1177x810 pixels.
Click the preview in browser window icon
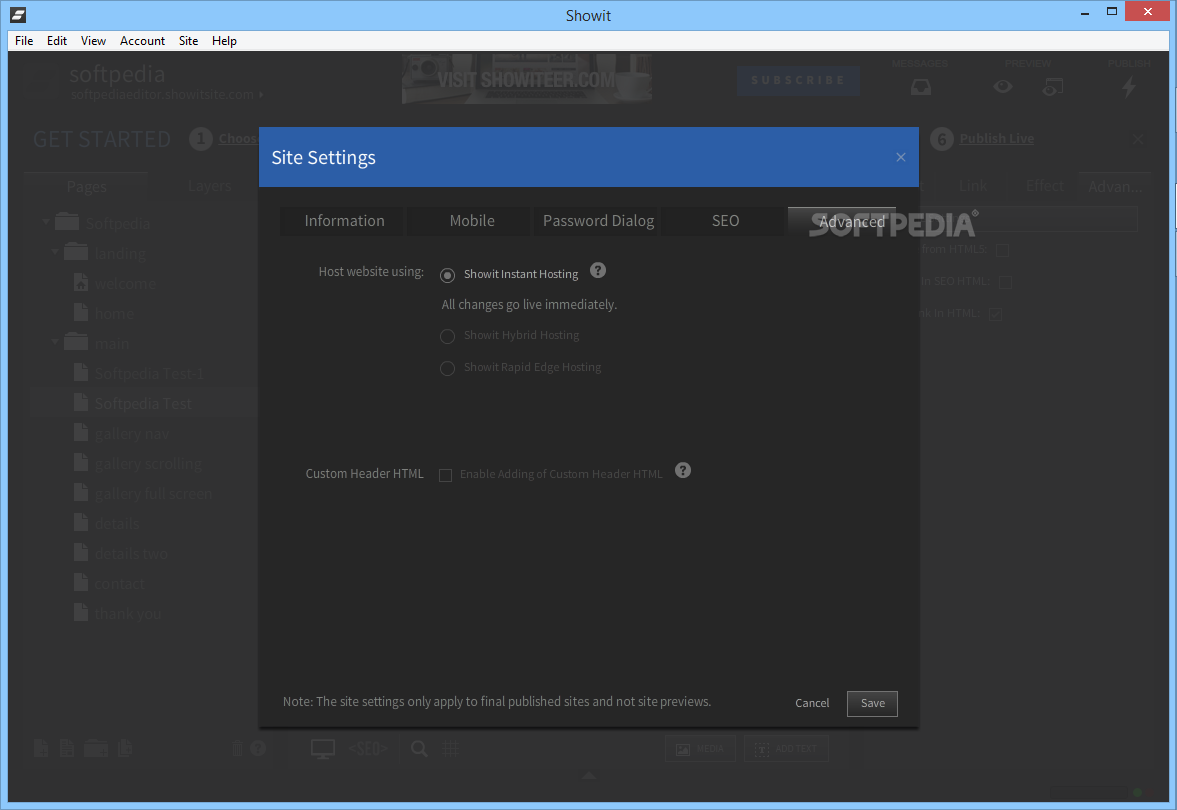1052,88
